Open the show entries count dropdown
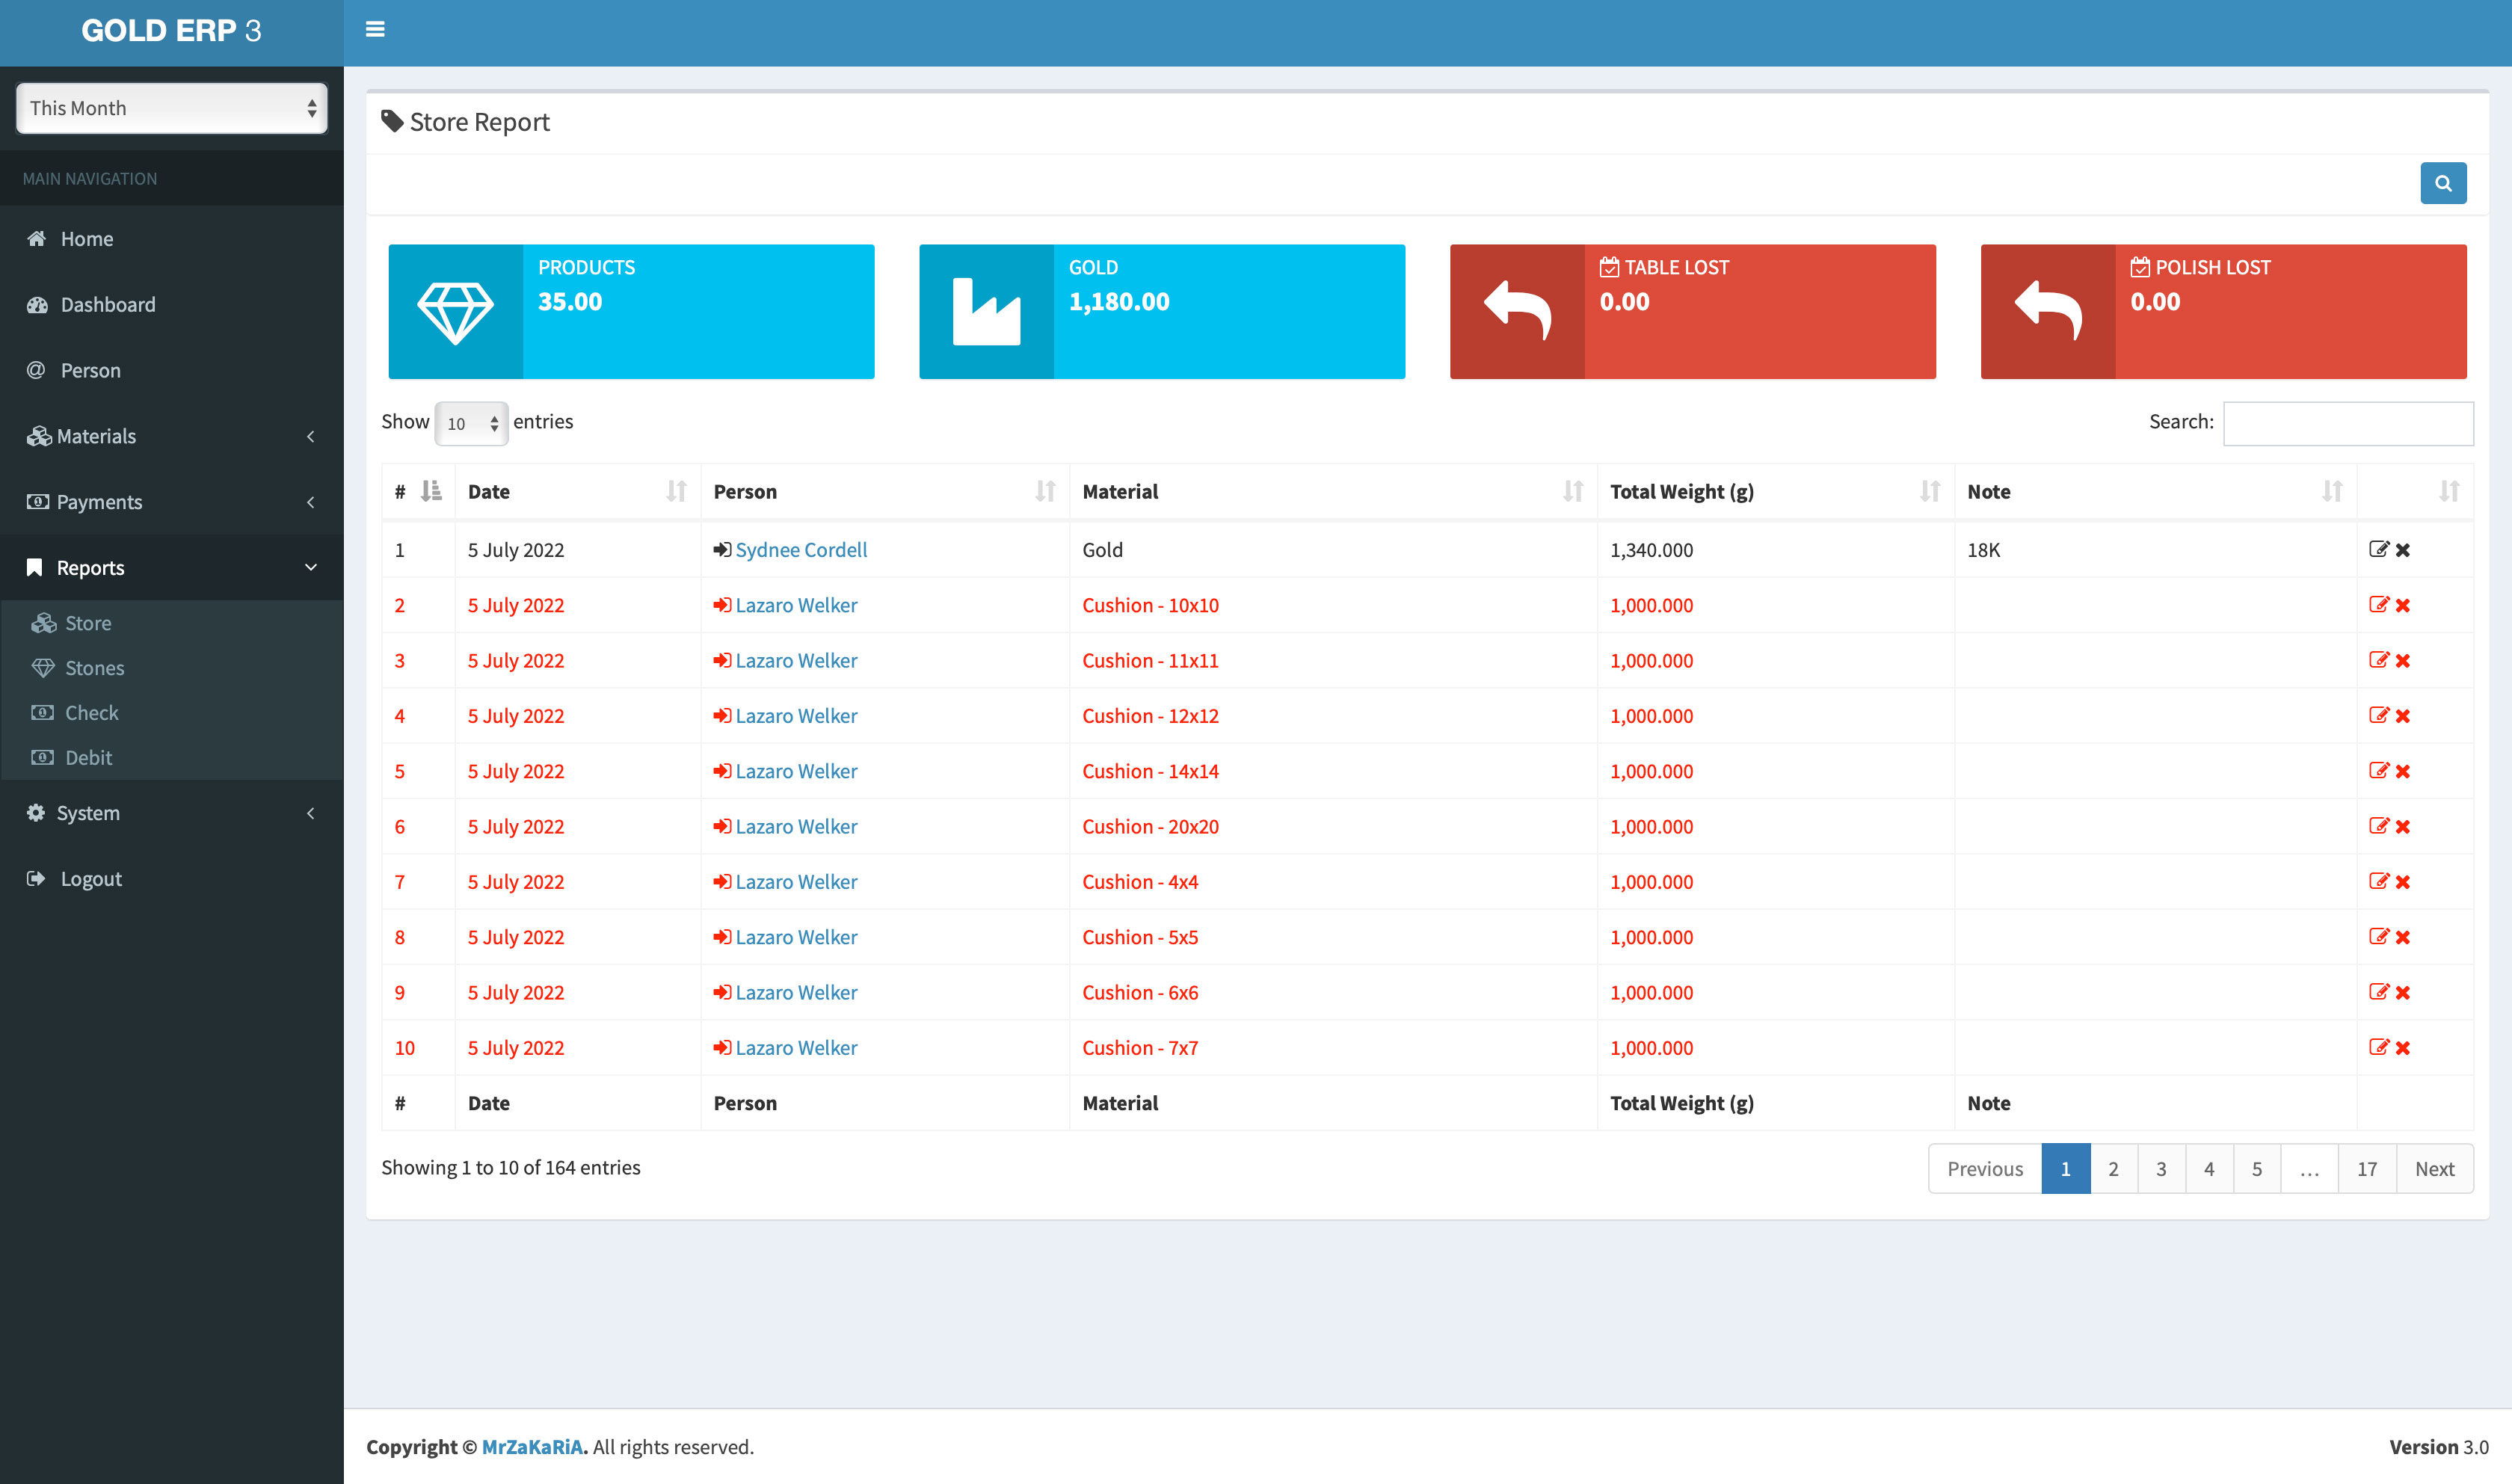This screenshot has width=2512, height=1484. tap(471, 423)
